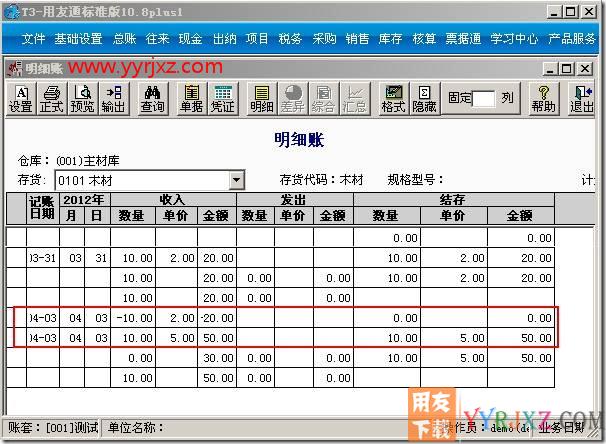Open the 单据 document view
The image size is (606, 444).
pyautogui.click(x=192, y=99)
